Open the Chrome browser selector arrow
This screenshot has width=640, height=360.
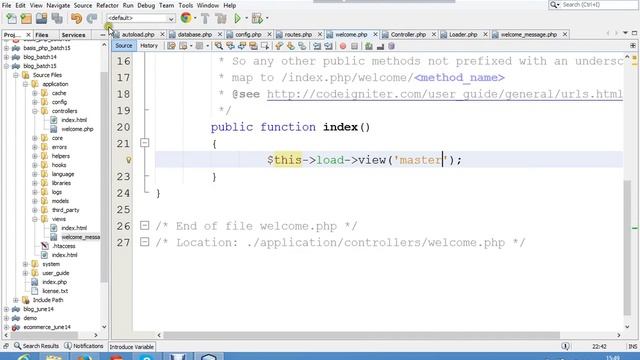[195, 18]
